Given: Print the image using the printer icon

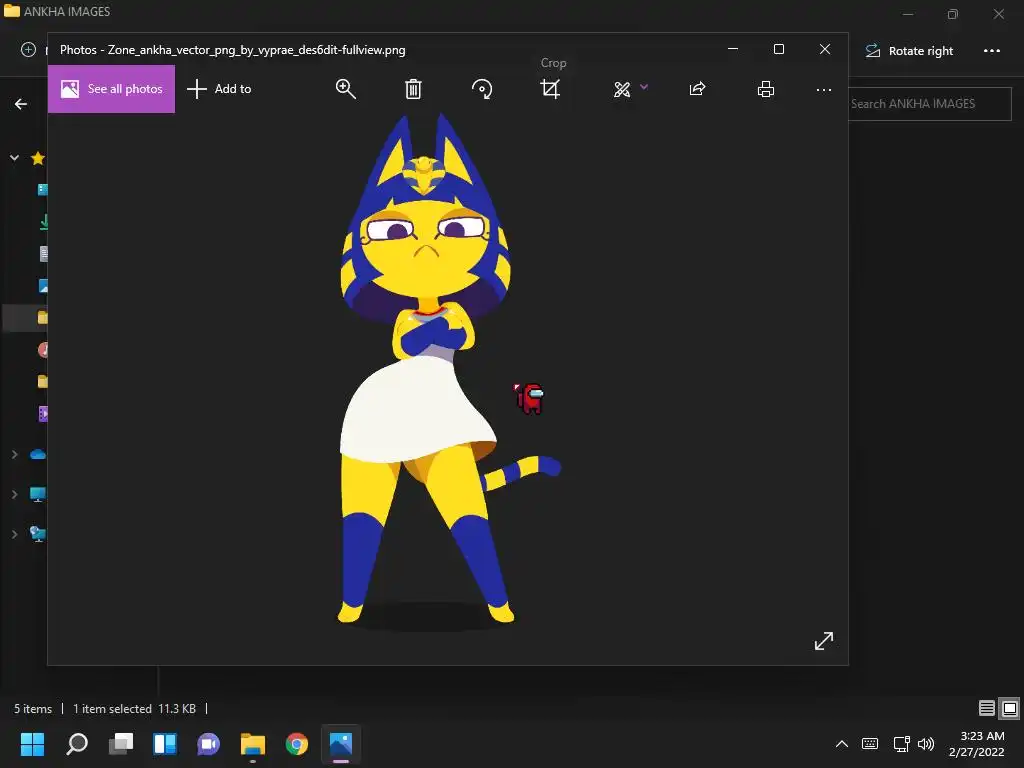Looking at the screenshot, I should (766, 89).
